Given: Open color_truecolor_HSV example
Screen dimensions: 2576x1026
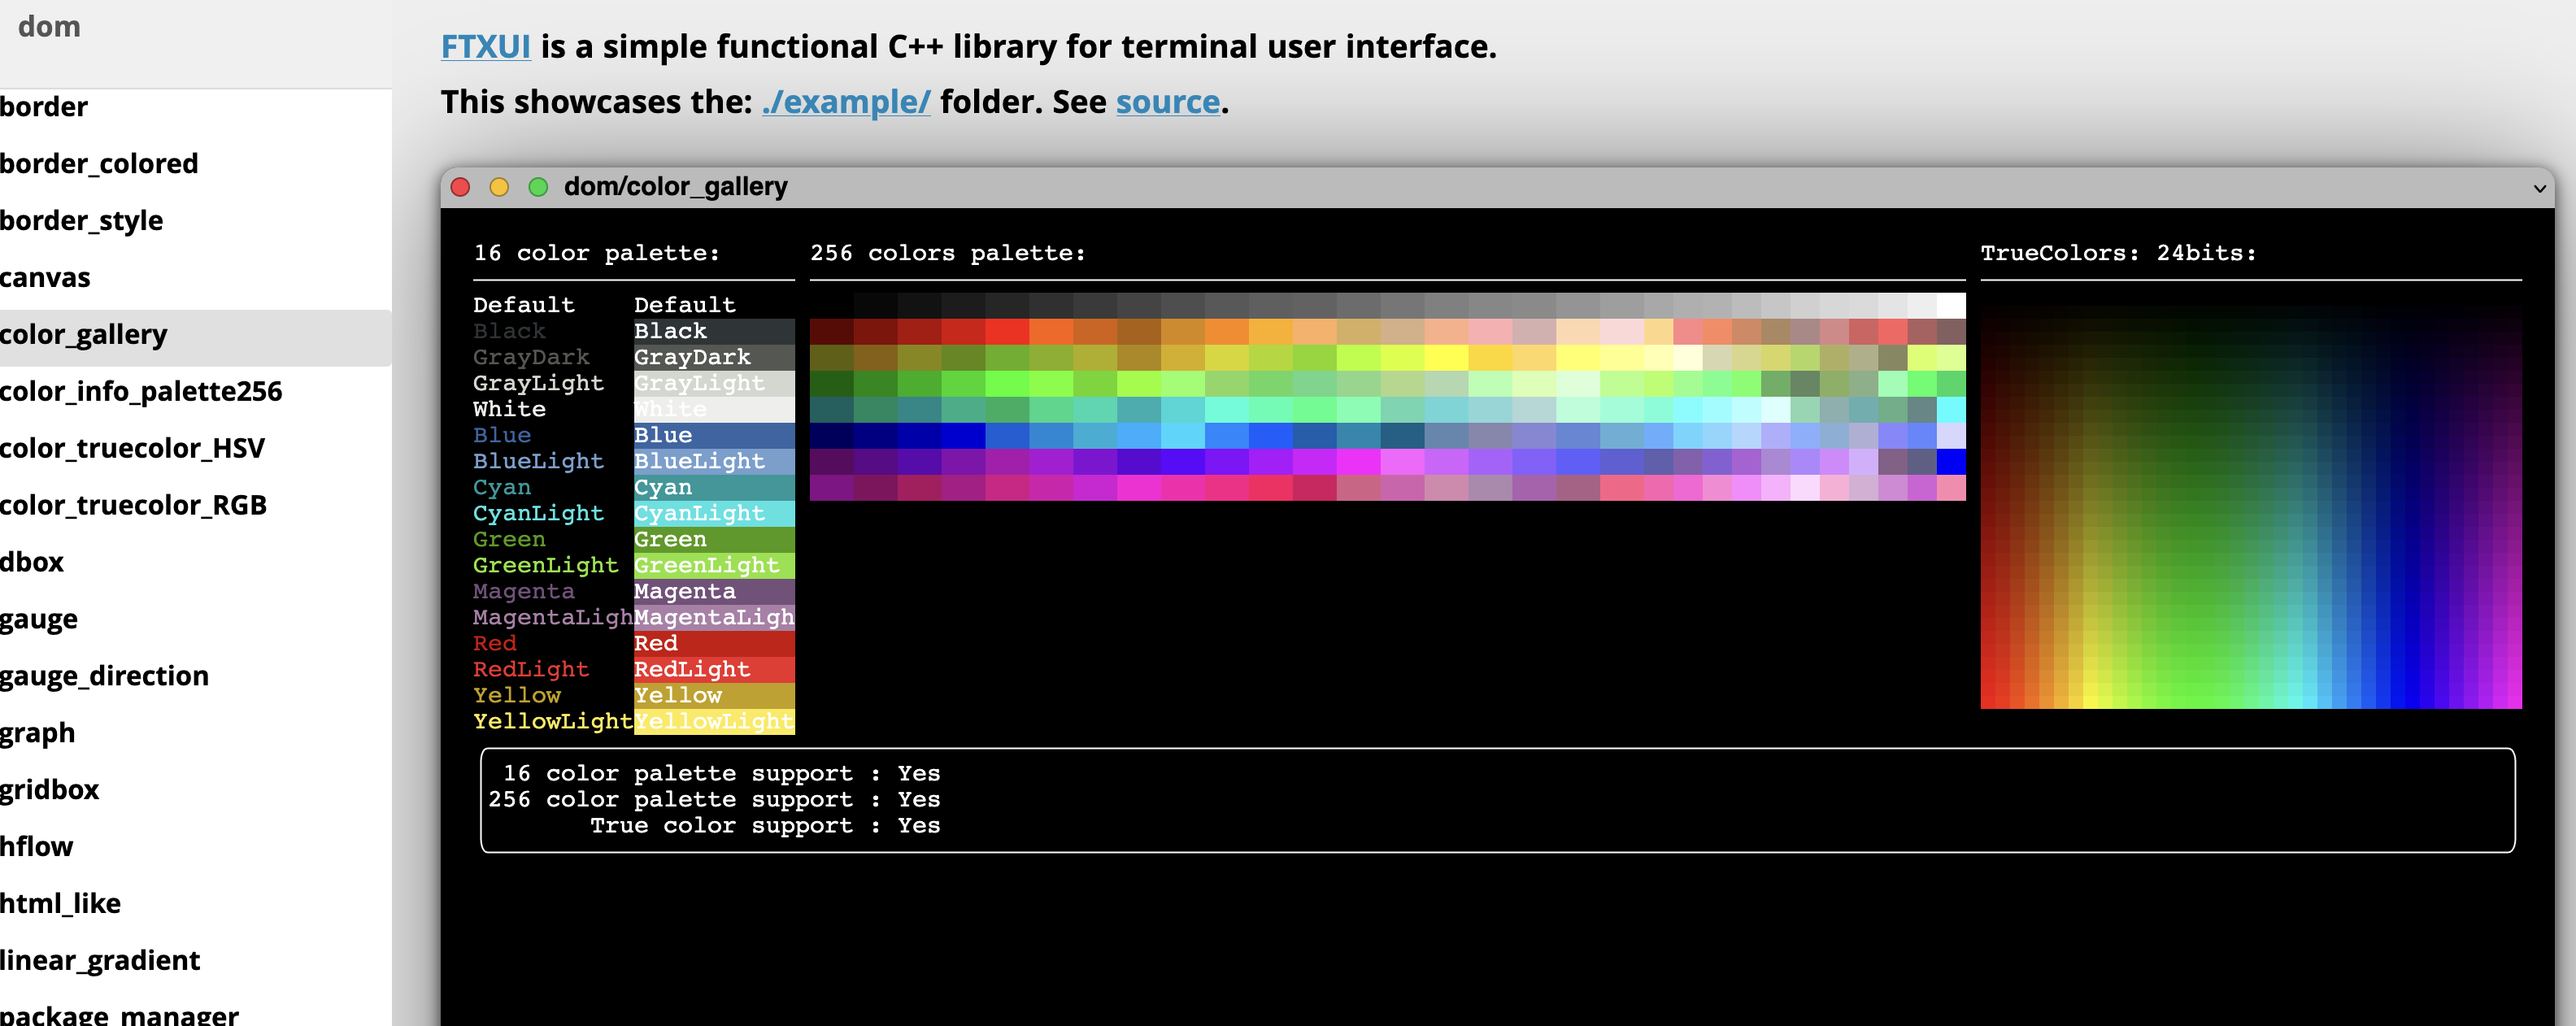Looking at the screenshot, I should click(196, 448).
